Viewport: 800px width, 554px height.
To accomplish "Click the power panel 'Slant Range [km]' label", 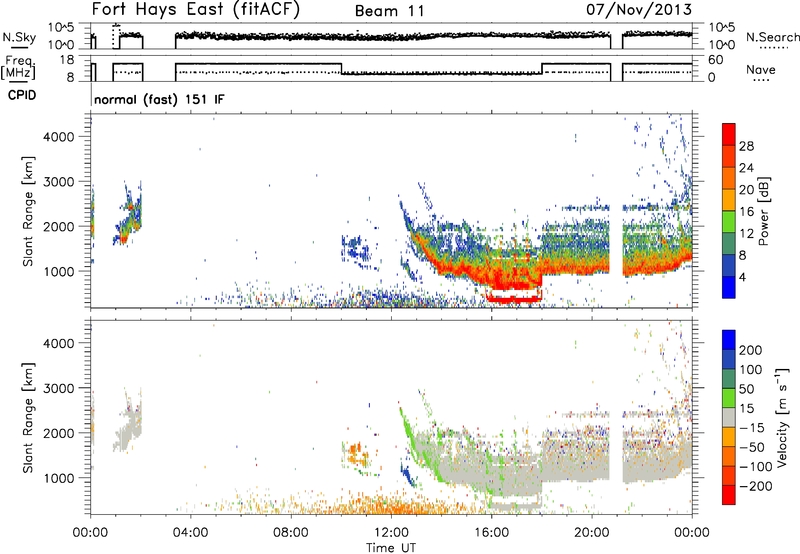I will click(x=28, y=211).
